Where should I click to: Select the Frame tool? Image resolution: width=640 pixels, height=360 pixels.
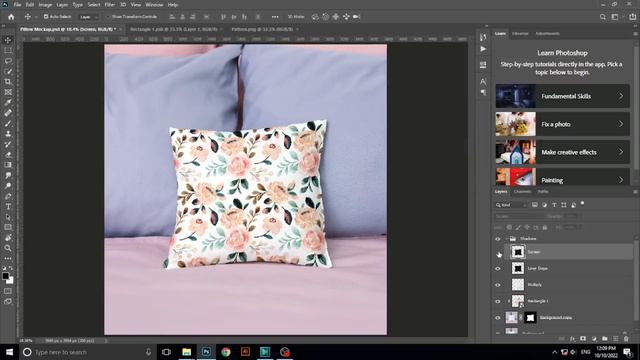click(x=8, y=92)
